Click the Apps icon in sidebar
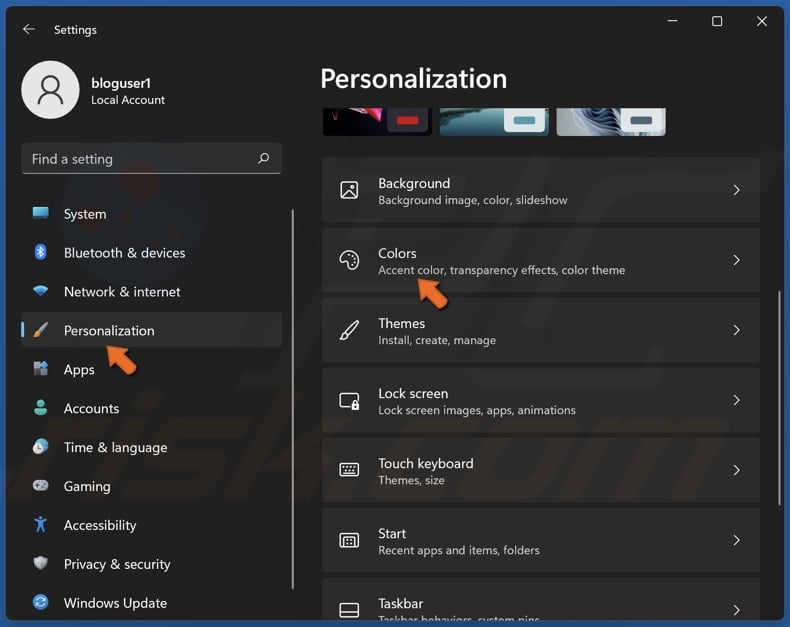This screenshot has height=627, width=790. tap(40, 369)
